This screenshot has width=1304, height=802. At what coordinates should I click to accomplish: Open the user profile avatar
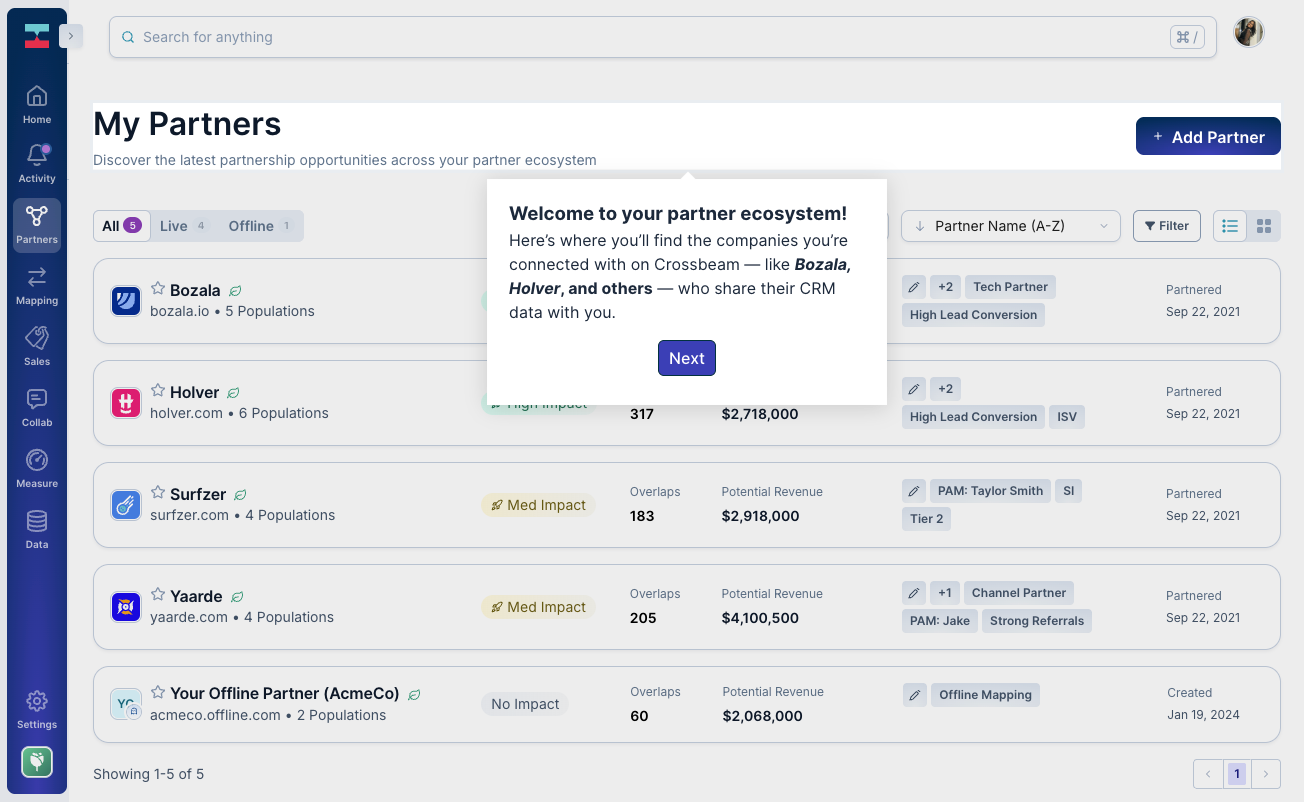[1249, 33]
